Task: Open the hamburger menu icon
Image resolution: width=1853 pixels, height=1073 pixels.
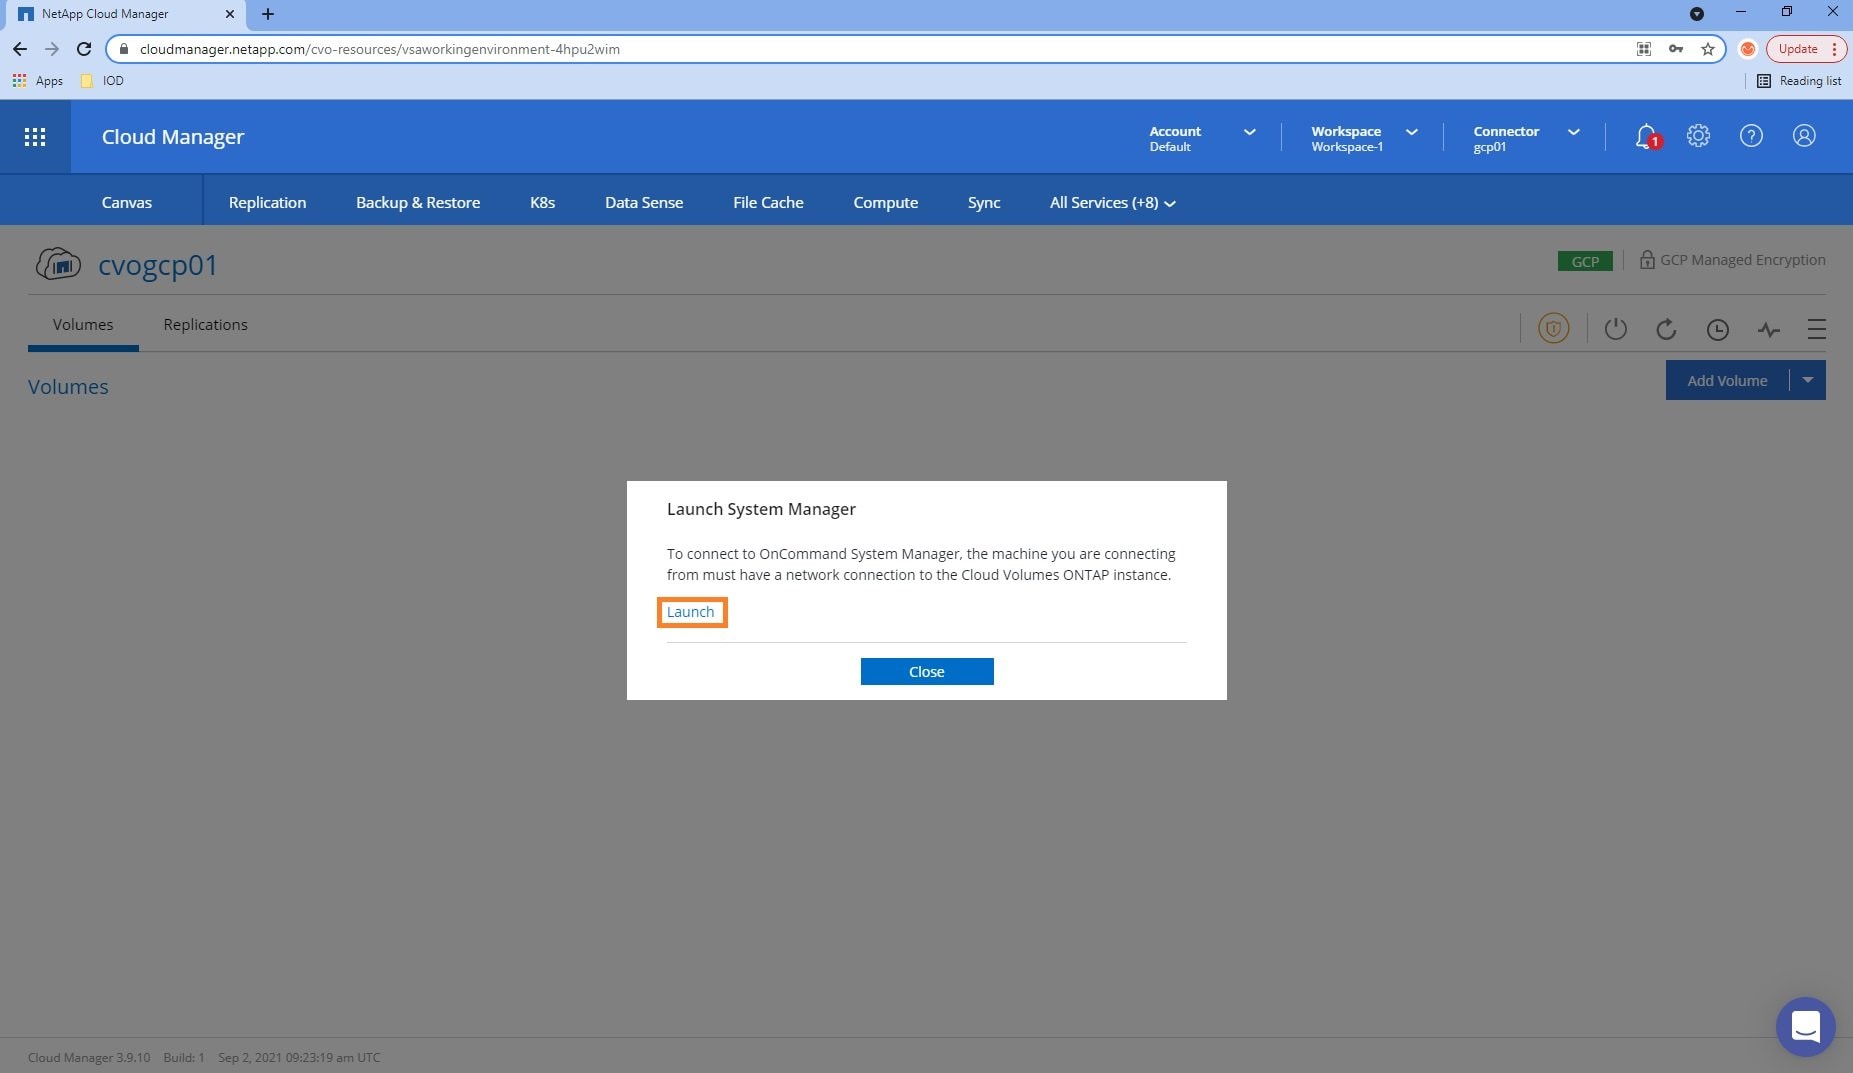Action: 1816,329
